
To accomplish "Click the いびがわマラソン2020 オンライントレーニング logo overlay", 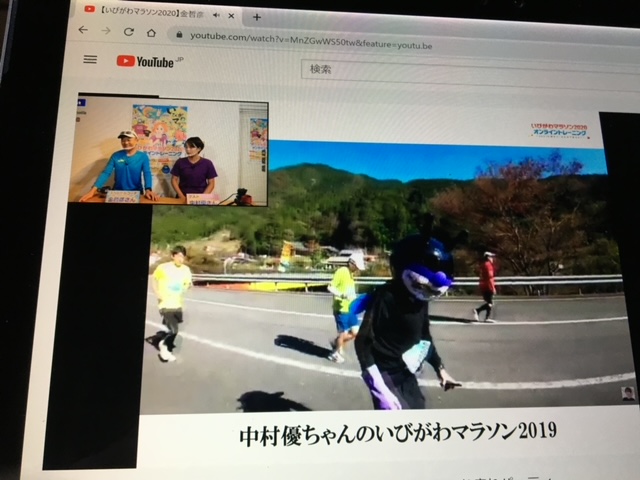I will [560, 130].
